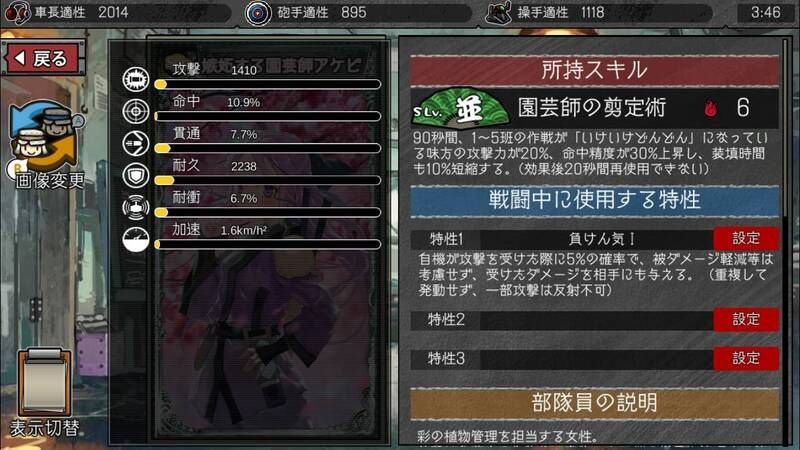Click the skill level 並 fan badge
This screenshot has height=450, width=800.
tap(460, 109)
